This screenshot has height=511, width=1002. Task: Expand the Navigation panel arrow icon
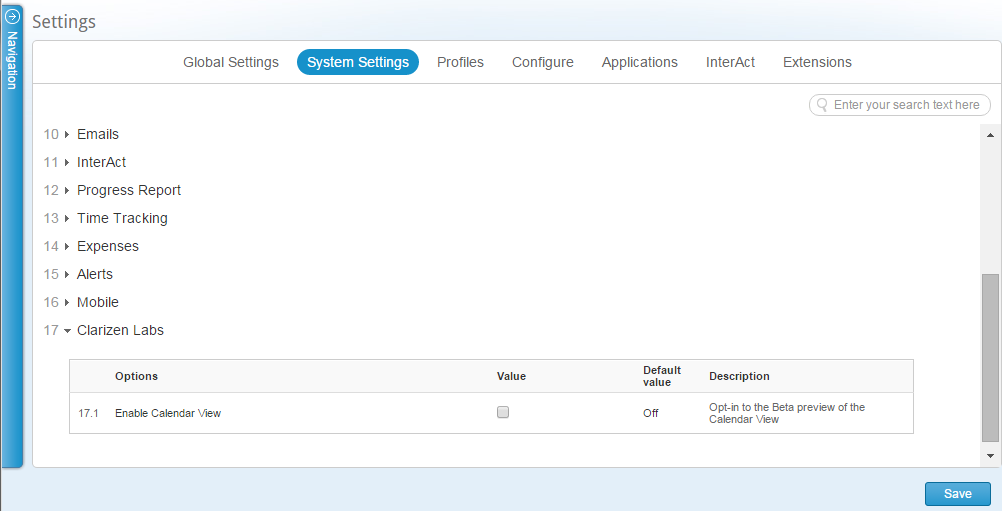coord(12,16)
